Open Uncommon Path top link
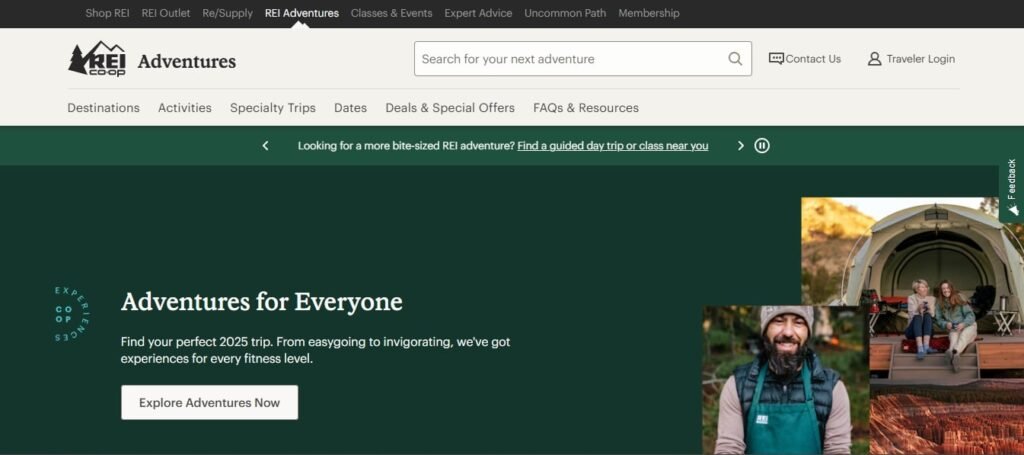This screenshot has height=455, width=1024. coord(565,13)
